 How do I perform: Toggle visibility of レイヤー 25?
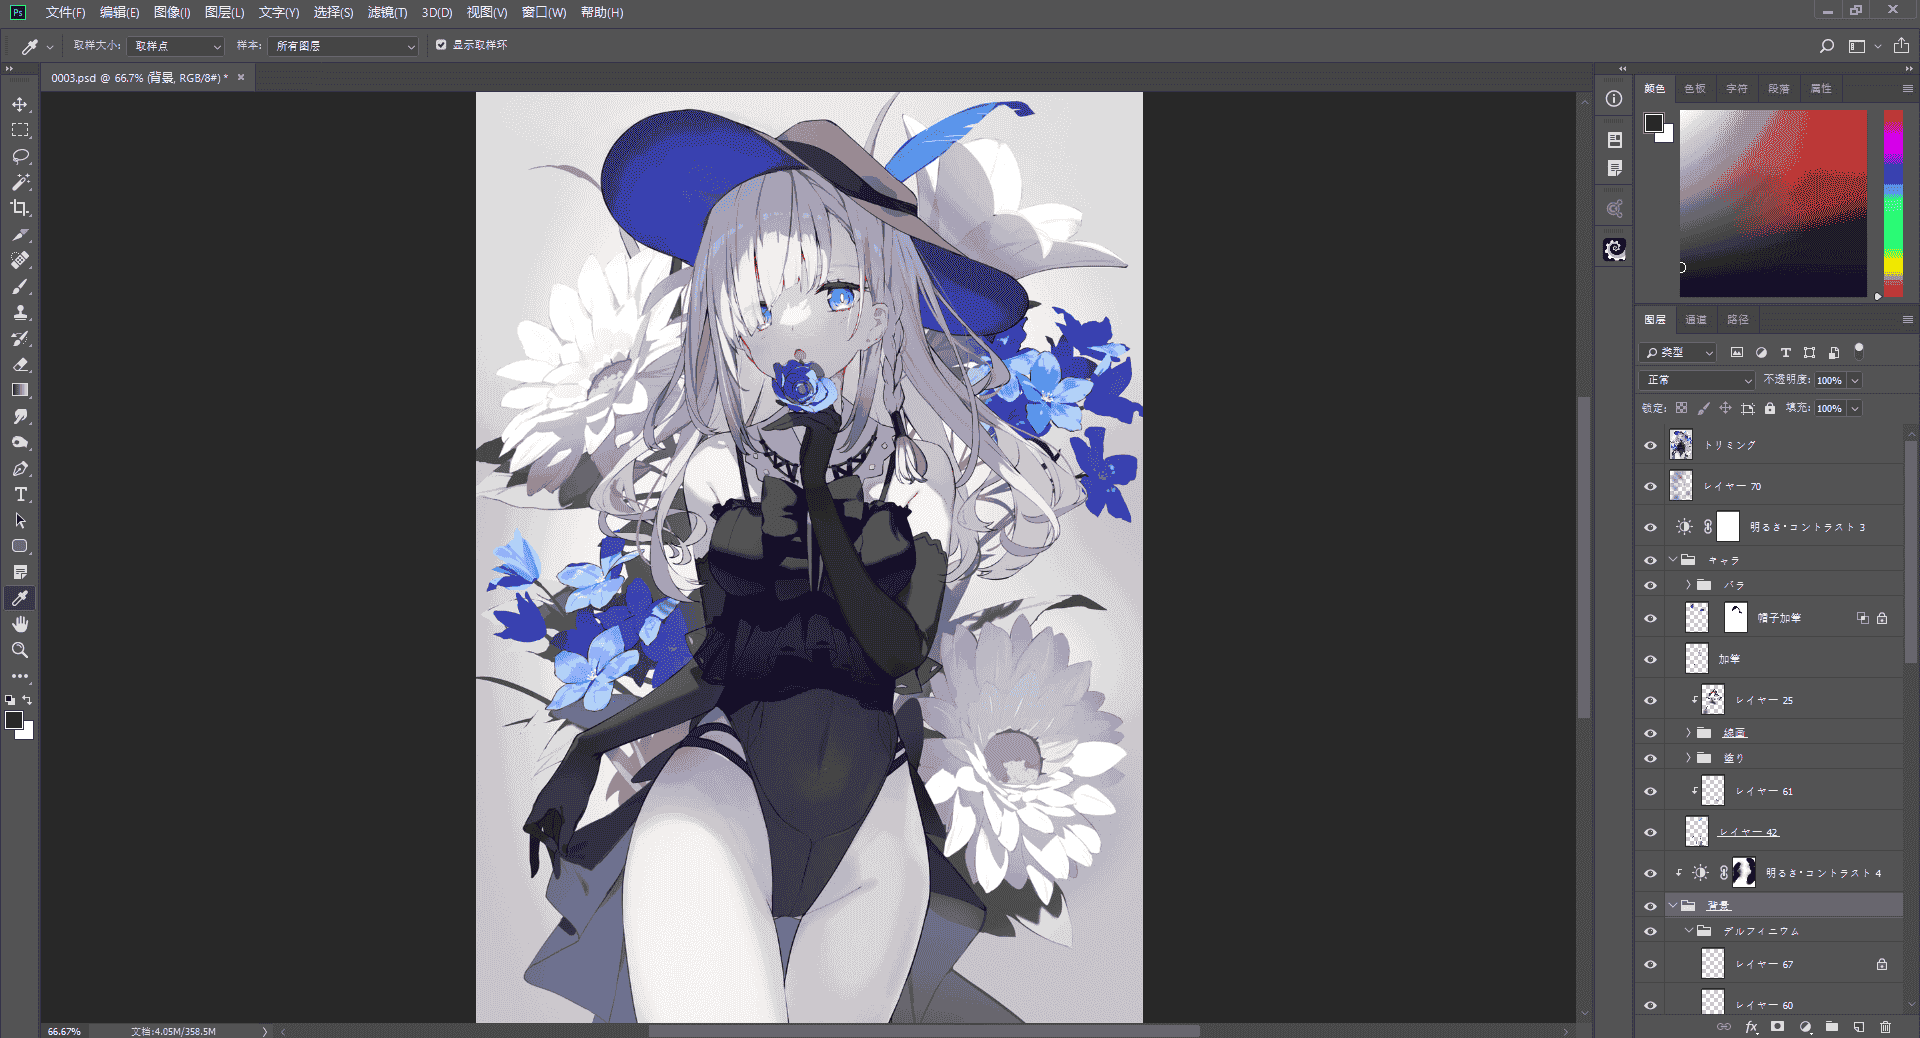[x=1650, y=701]
